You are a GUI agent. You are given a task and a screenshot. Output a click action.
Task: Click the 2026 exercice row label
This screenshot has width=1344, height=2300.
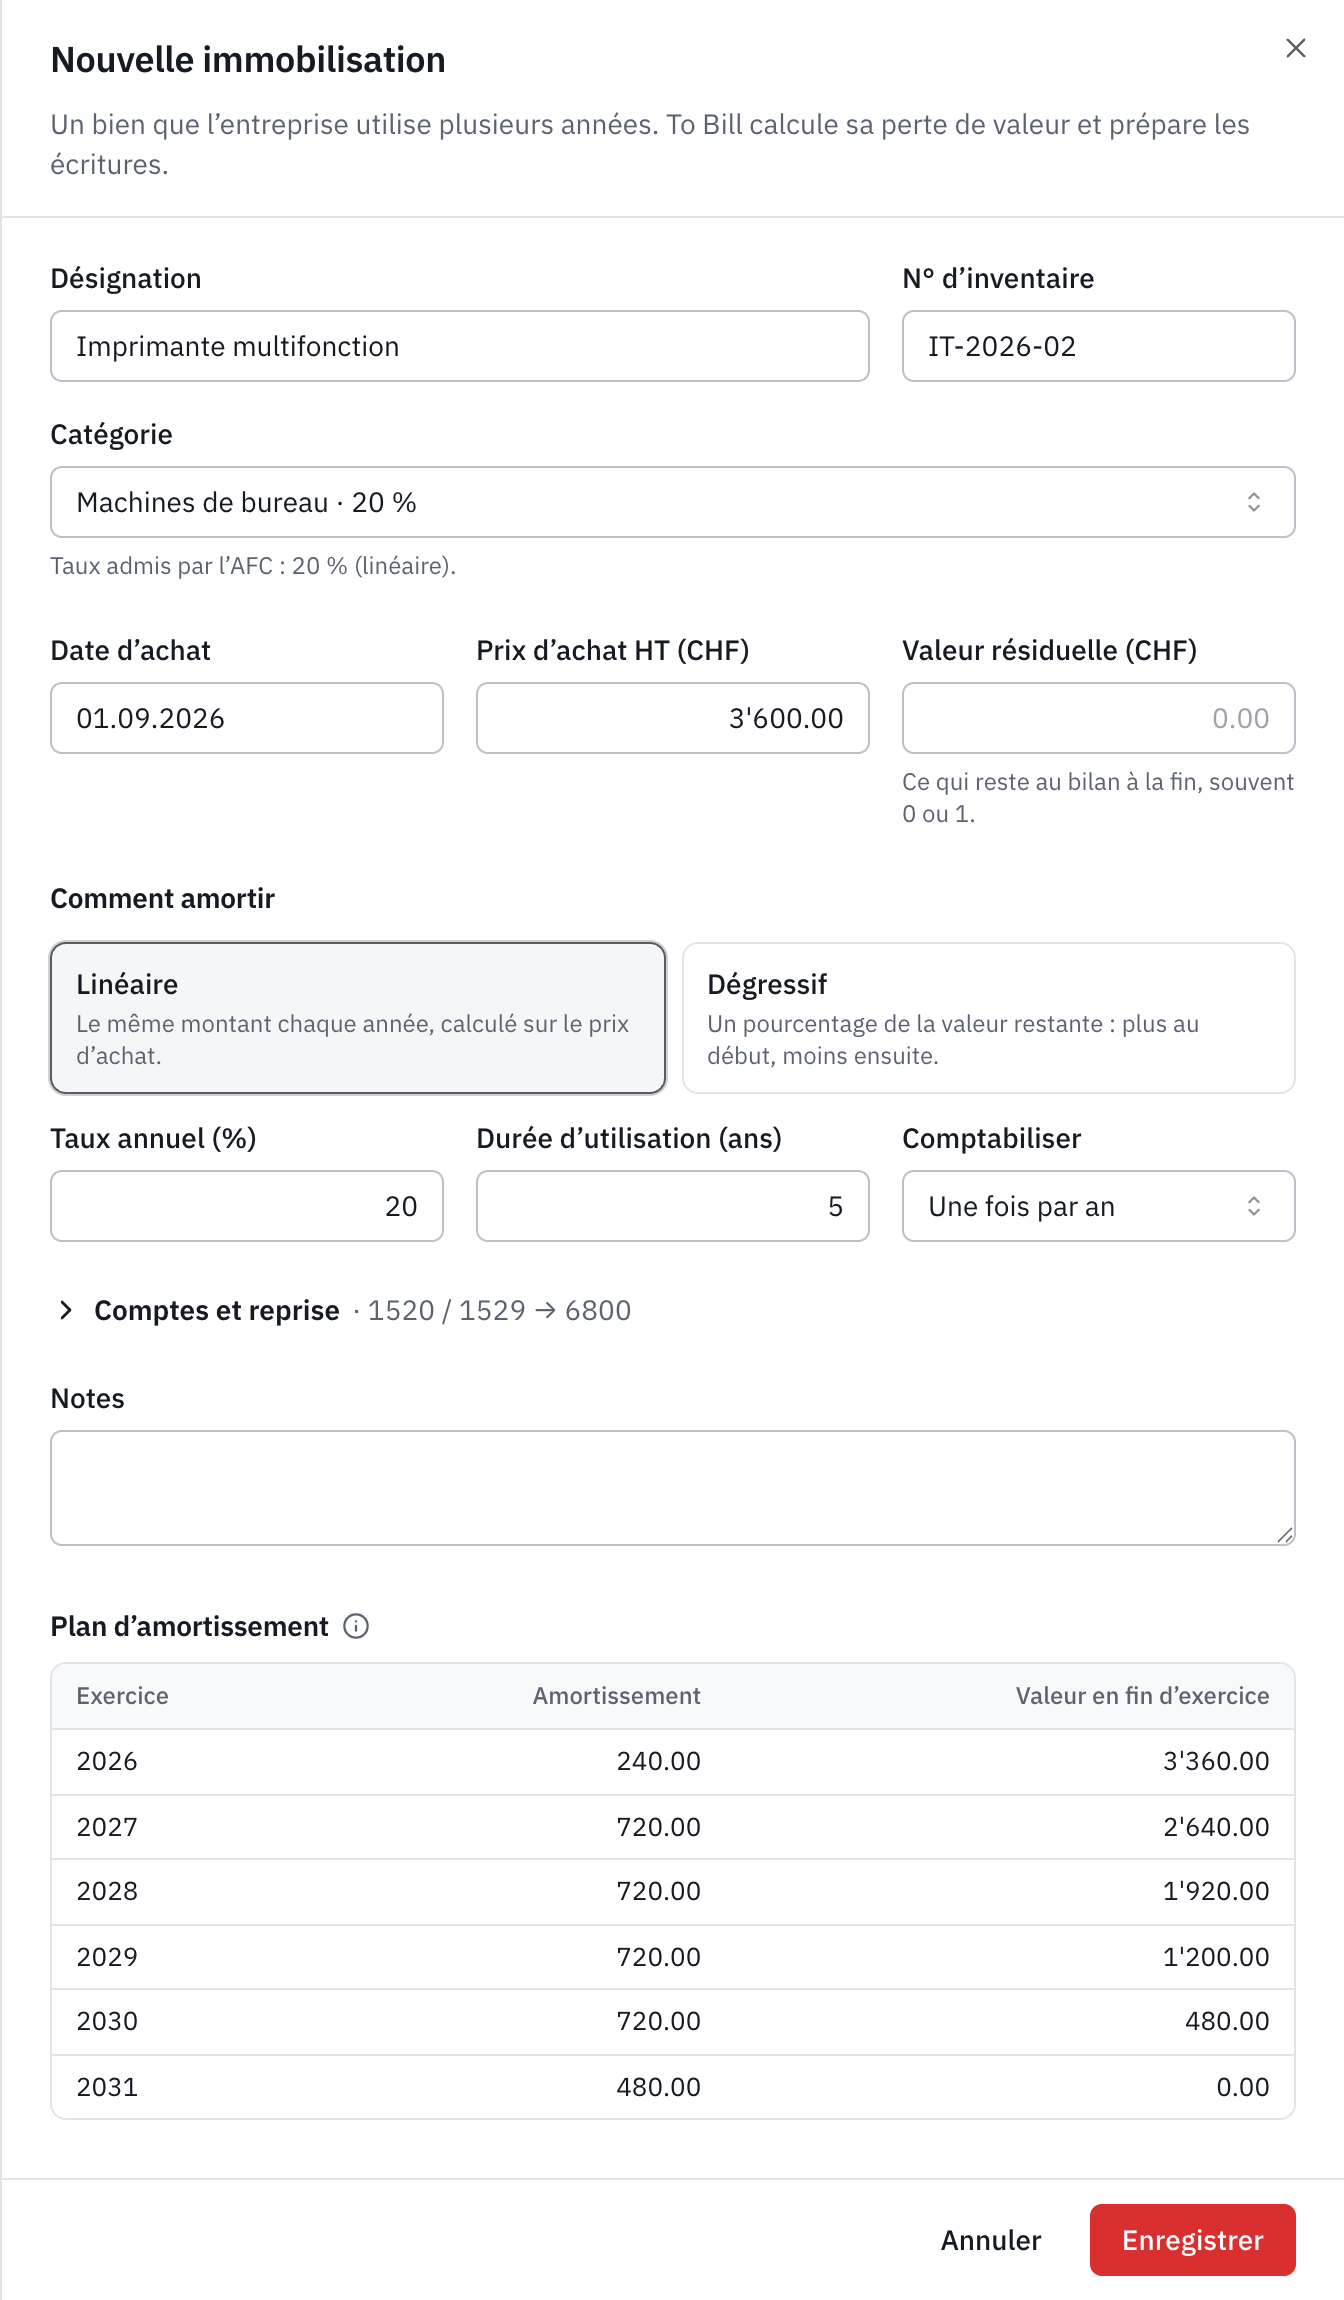click(107, 1761)
